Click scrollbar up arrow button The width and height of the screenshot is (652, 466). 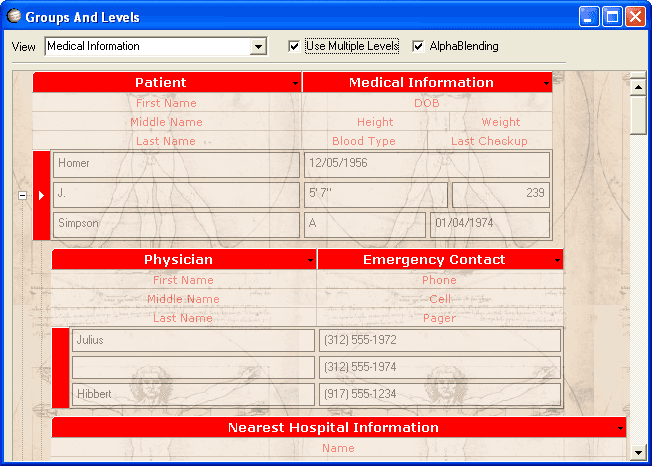tap(638, 87)
